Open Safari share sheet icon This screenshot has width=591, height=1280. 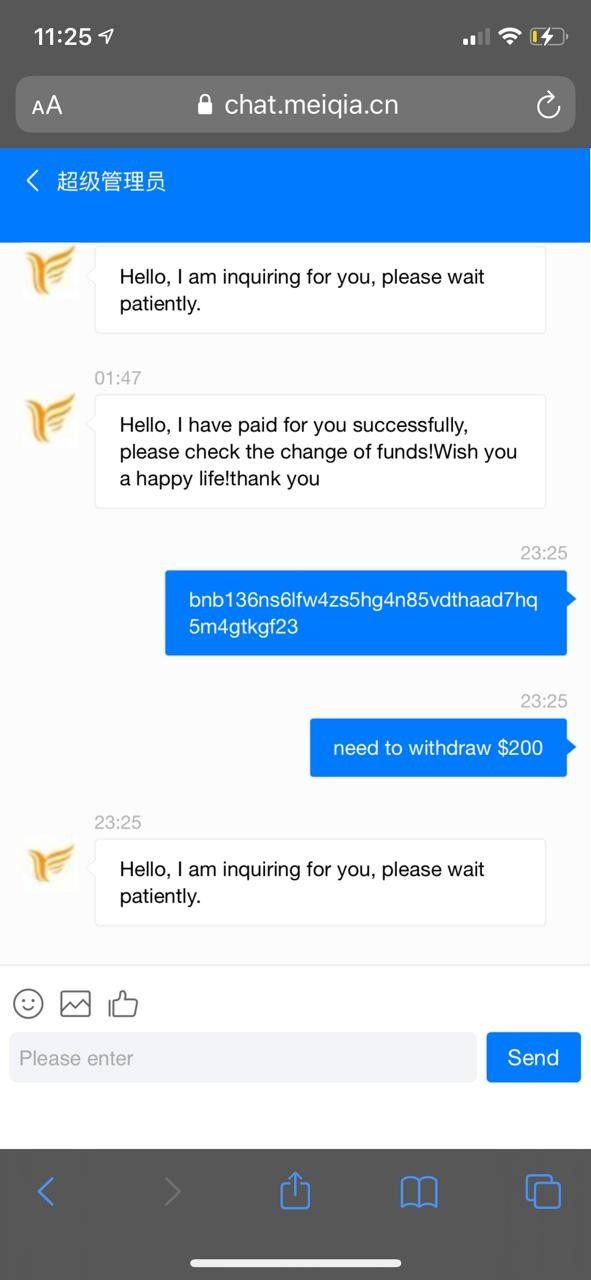coord(295,1190)
